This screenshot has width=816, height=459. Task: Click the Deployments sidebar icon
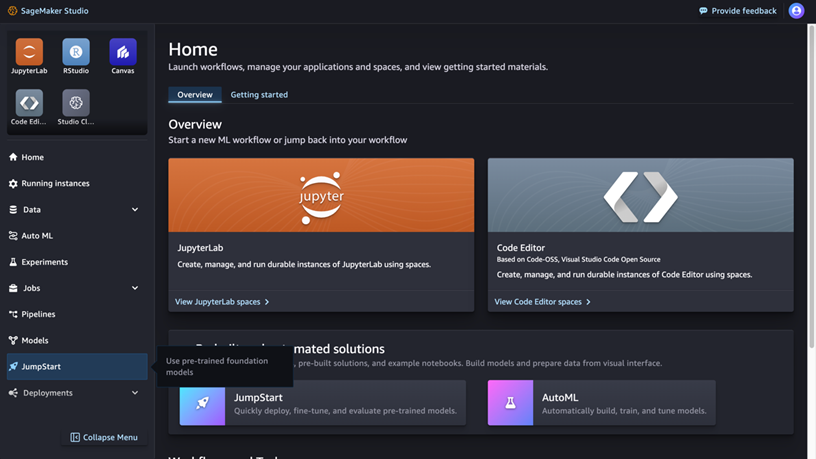pos(13,392)
